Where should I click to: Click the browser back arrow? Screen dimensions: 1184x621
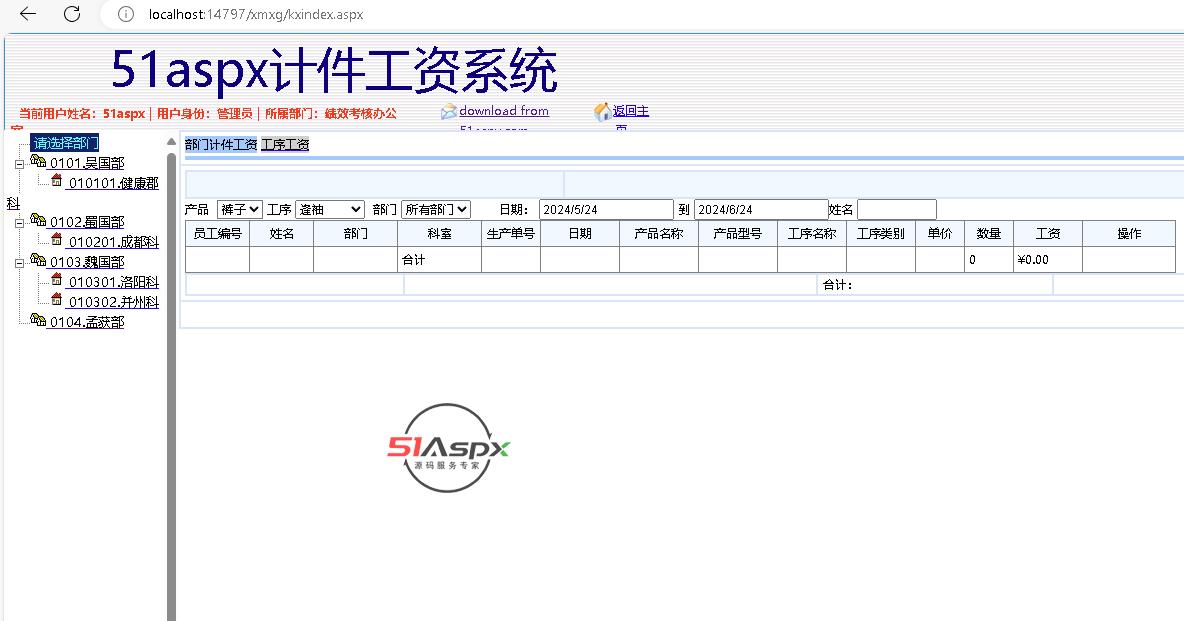(28, 14)
